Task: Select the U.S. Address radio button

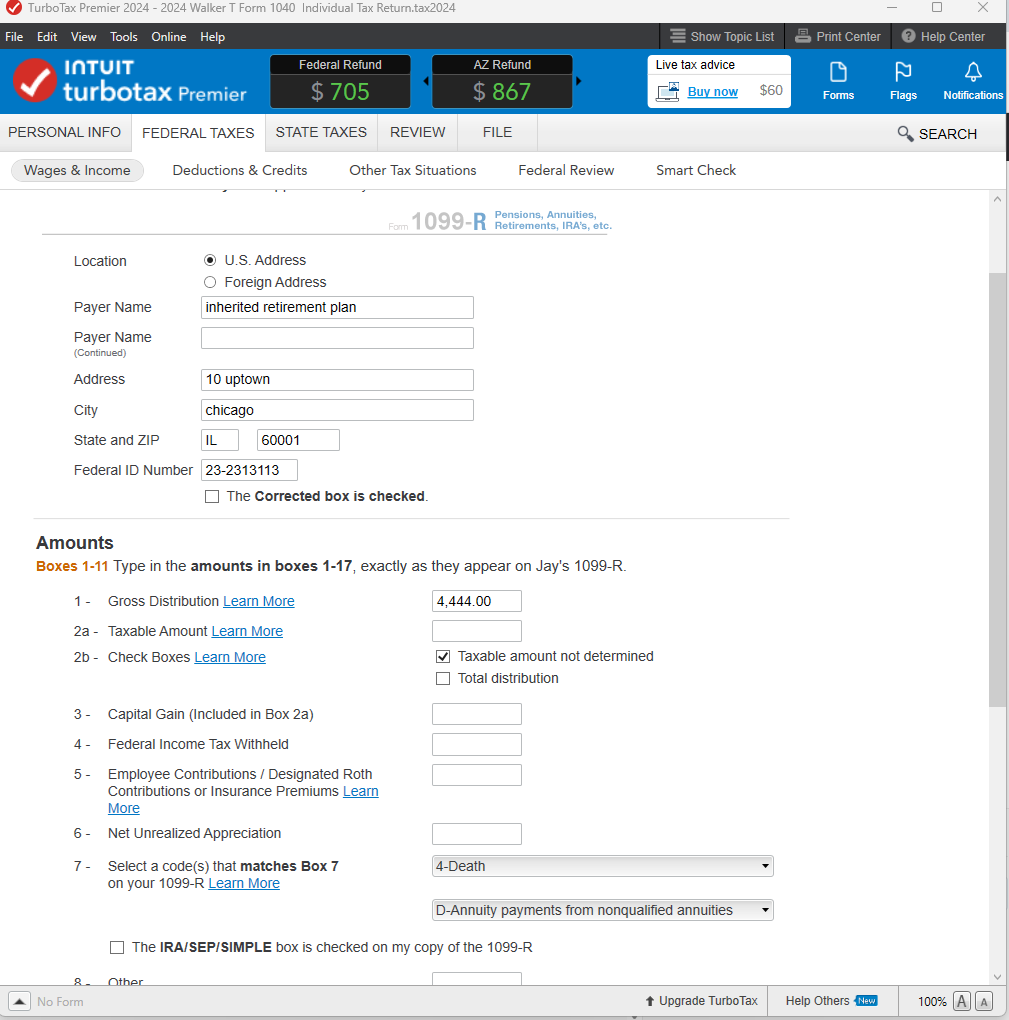Action: coord(209,260)
